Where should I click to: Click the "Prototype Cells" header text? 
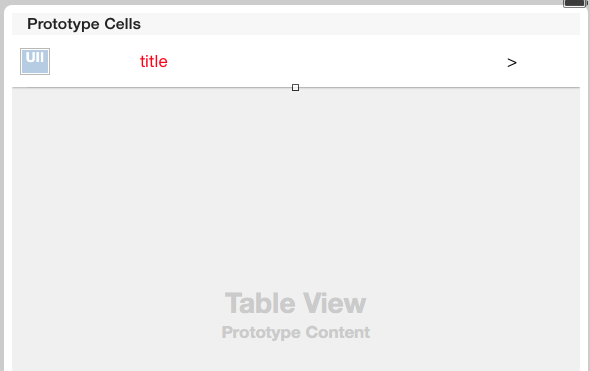(x=84, y=24)
